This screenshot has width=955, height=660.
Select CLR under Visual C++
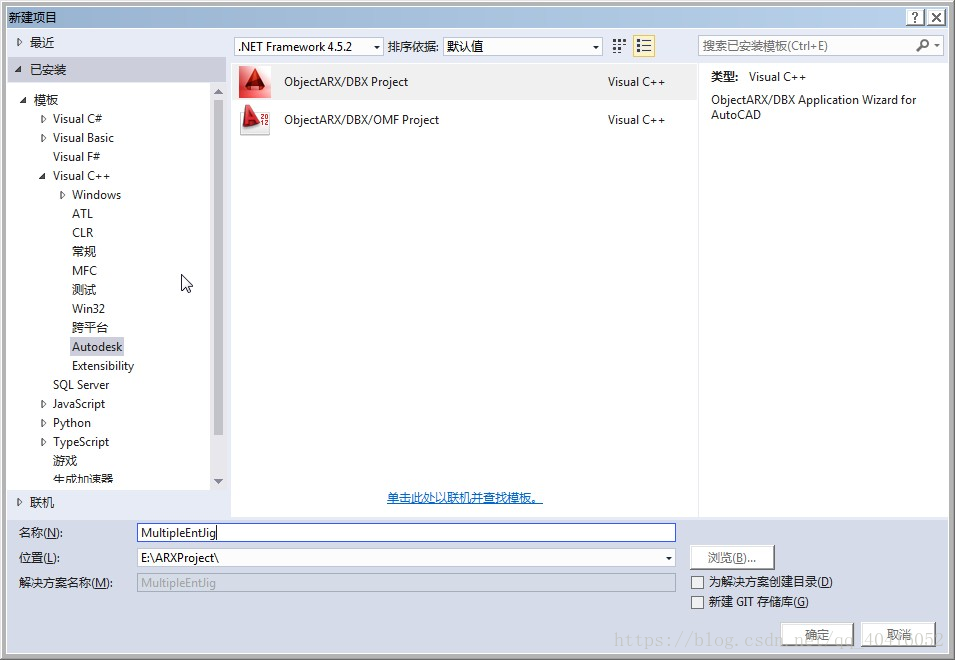coord(82,233)
